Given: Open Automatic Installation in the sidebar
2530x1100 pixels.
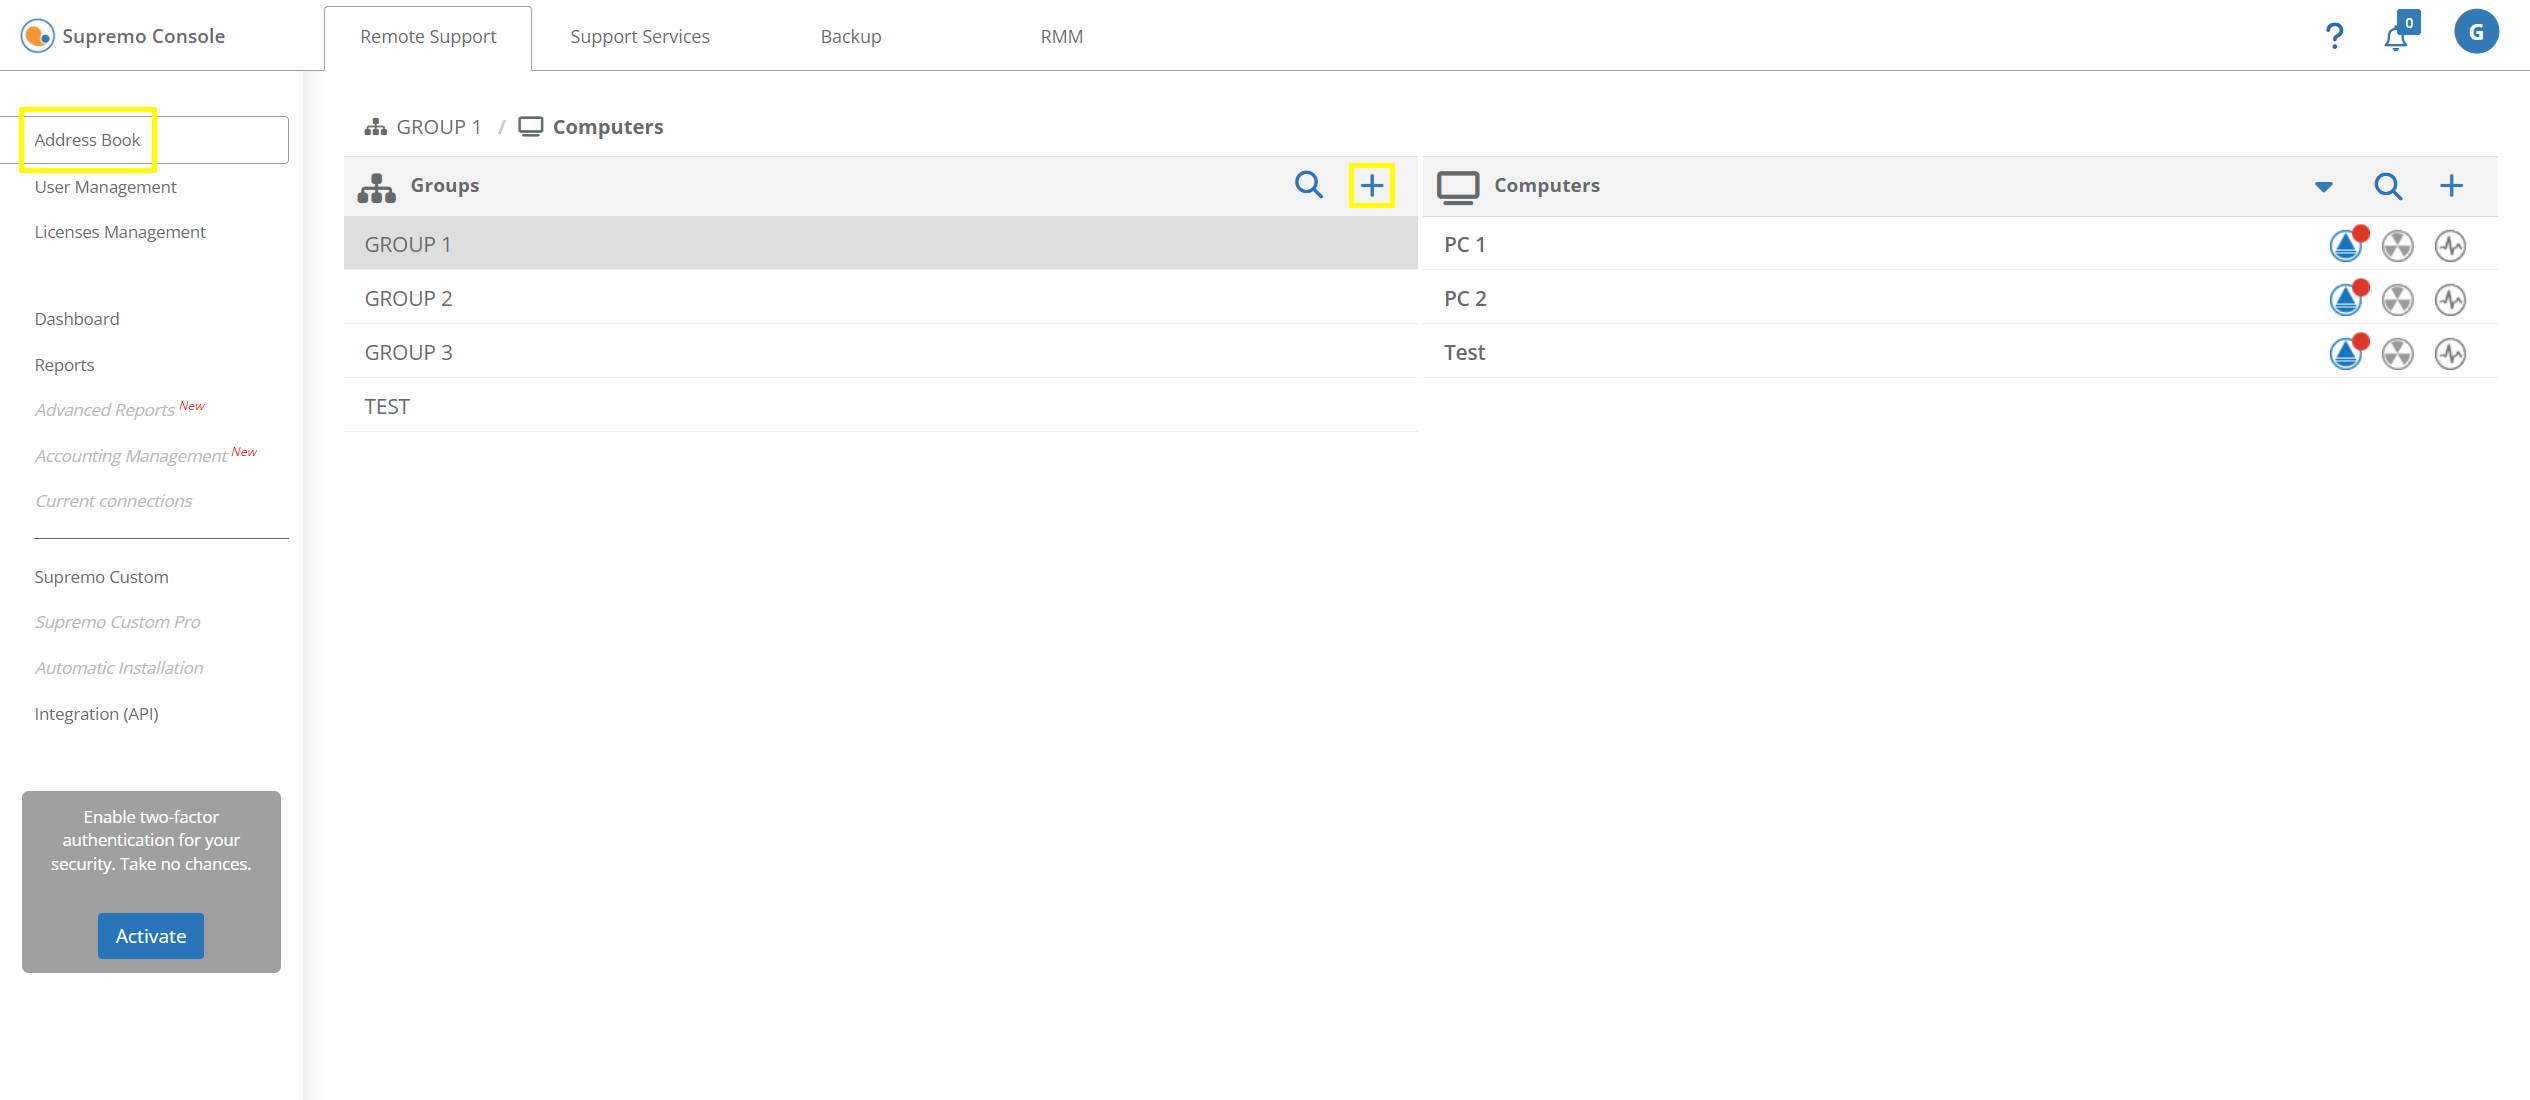Looking at the screenshot, I should [119, 668].
